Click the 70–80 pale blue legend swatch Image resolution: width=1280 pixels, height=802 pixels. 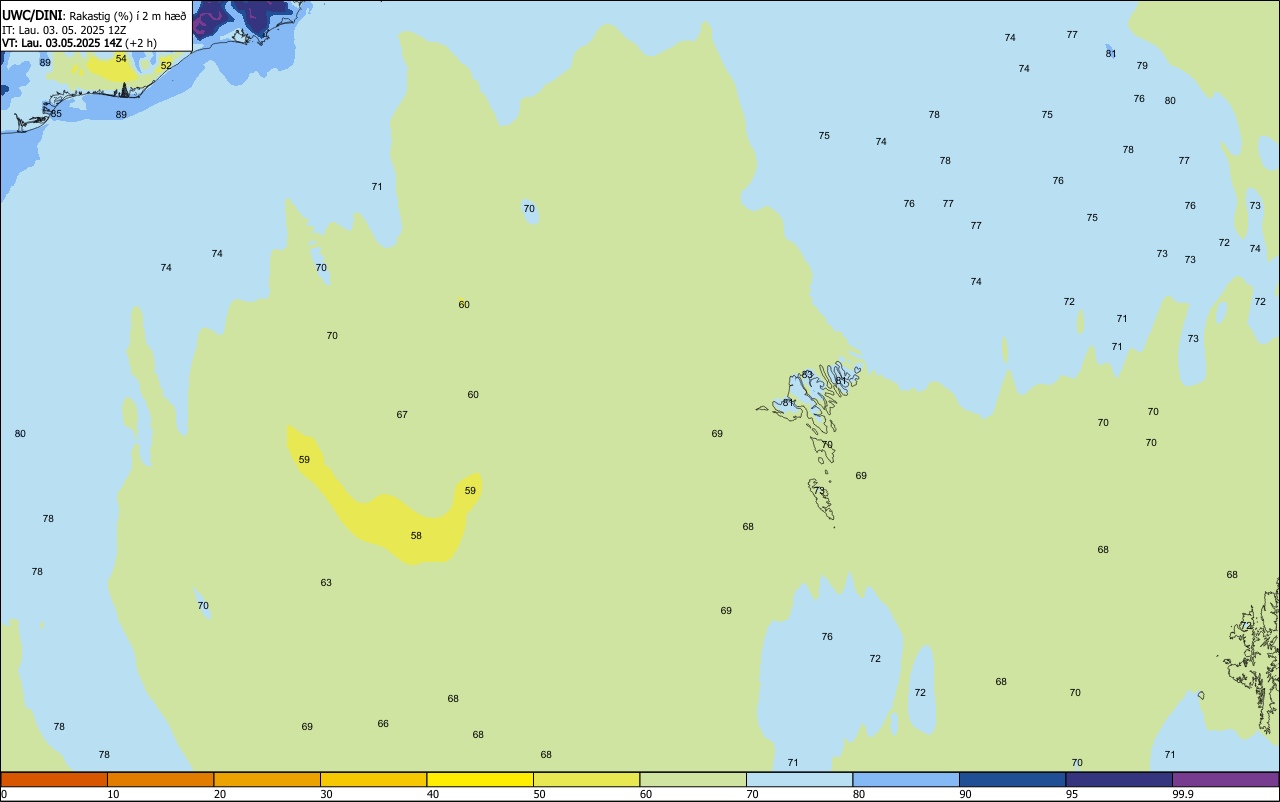tap(799, 779)
